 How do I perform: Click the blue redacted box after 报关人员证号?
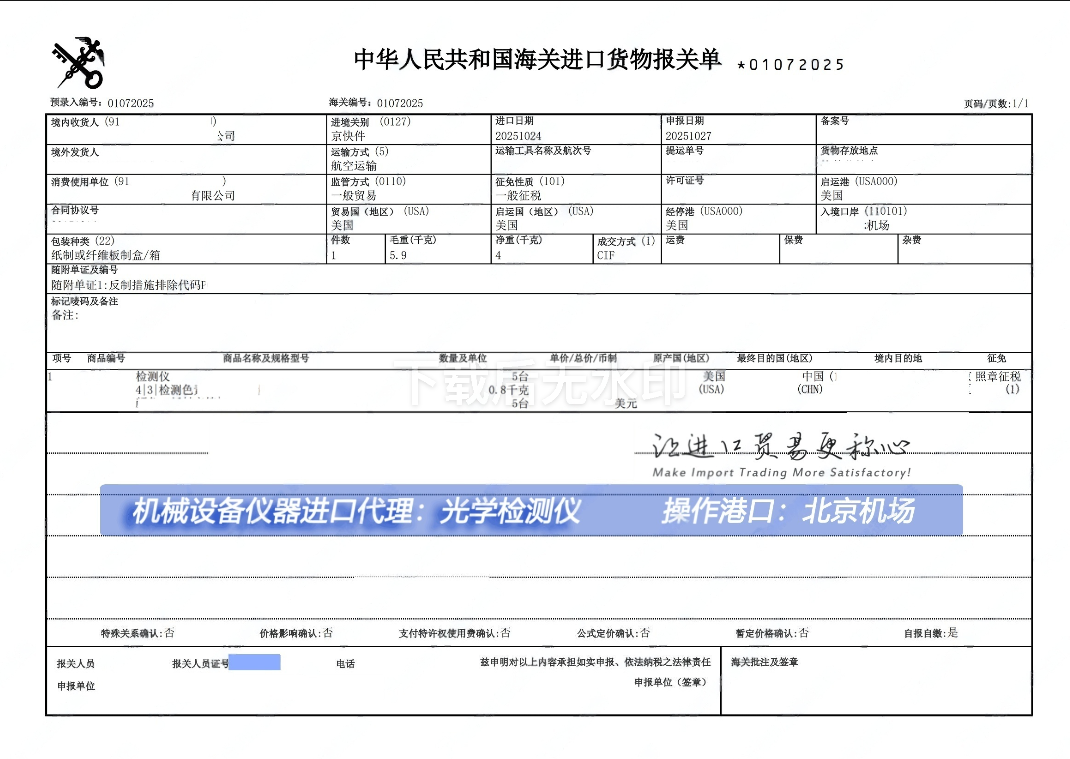(x=255, y=662)
